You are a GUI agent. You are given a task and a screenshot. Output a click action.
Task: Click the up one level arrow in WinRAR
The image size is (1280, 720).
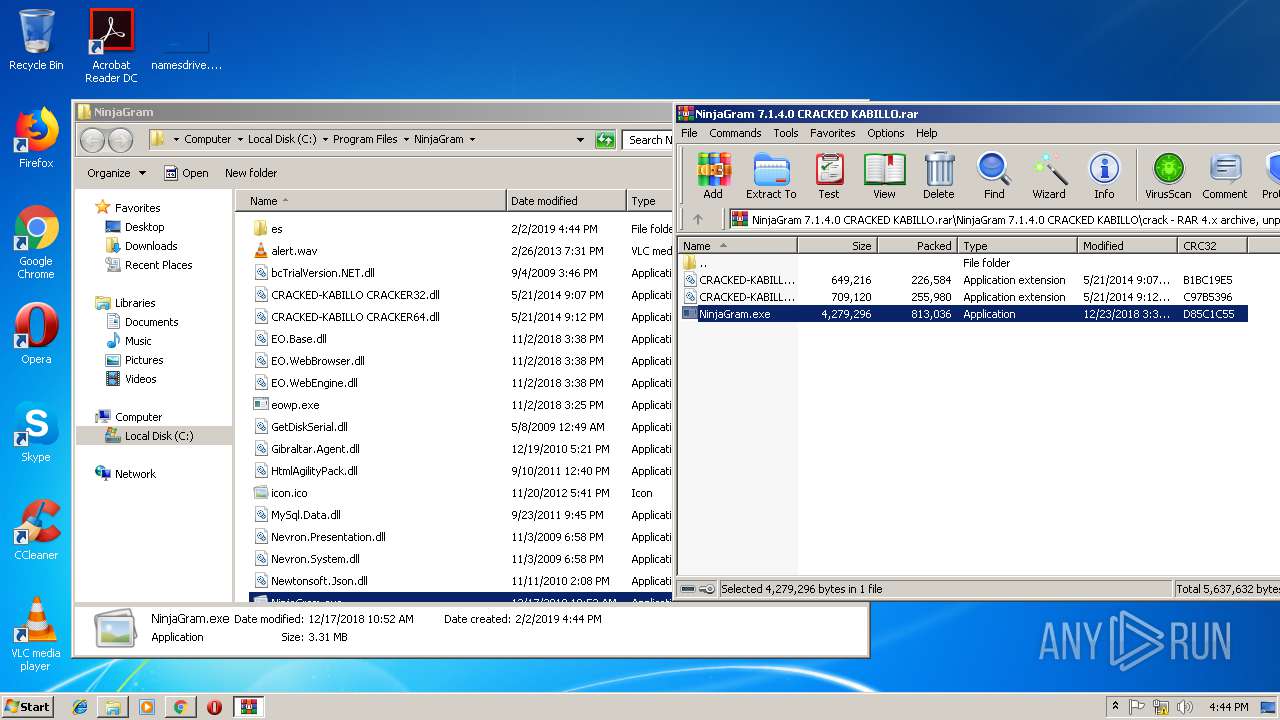point(698,219)
